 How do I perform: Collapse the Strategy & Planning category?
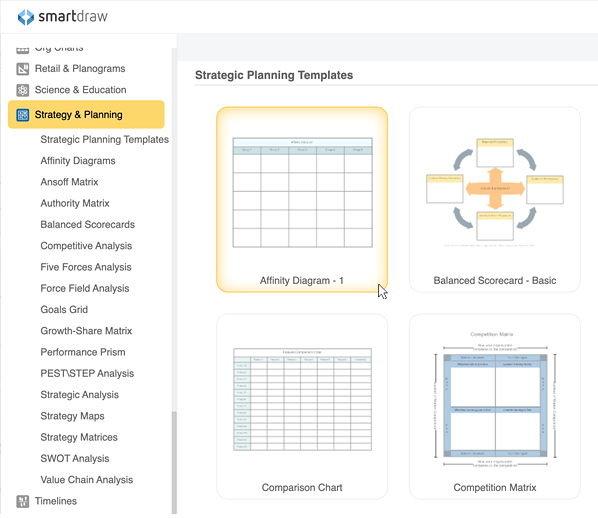click(86, 114)
